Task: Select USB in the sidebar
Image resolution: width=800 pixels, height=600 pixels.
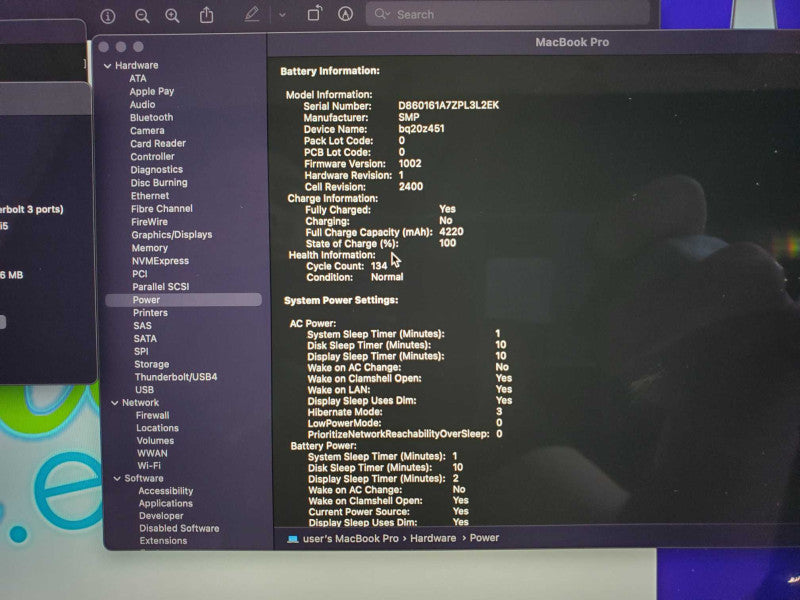Action: click(144, 390)
